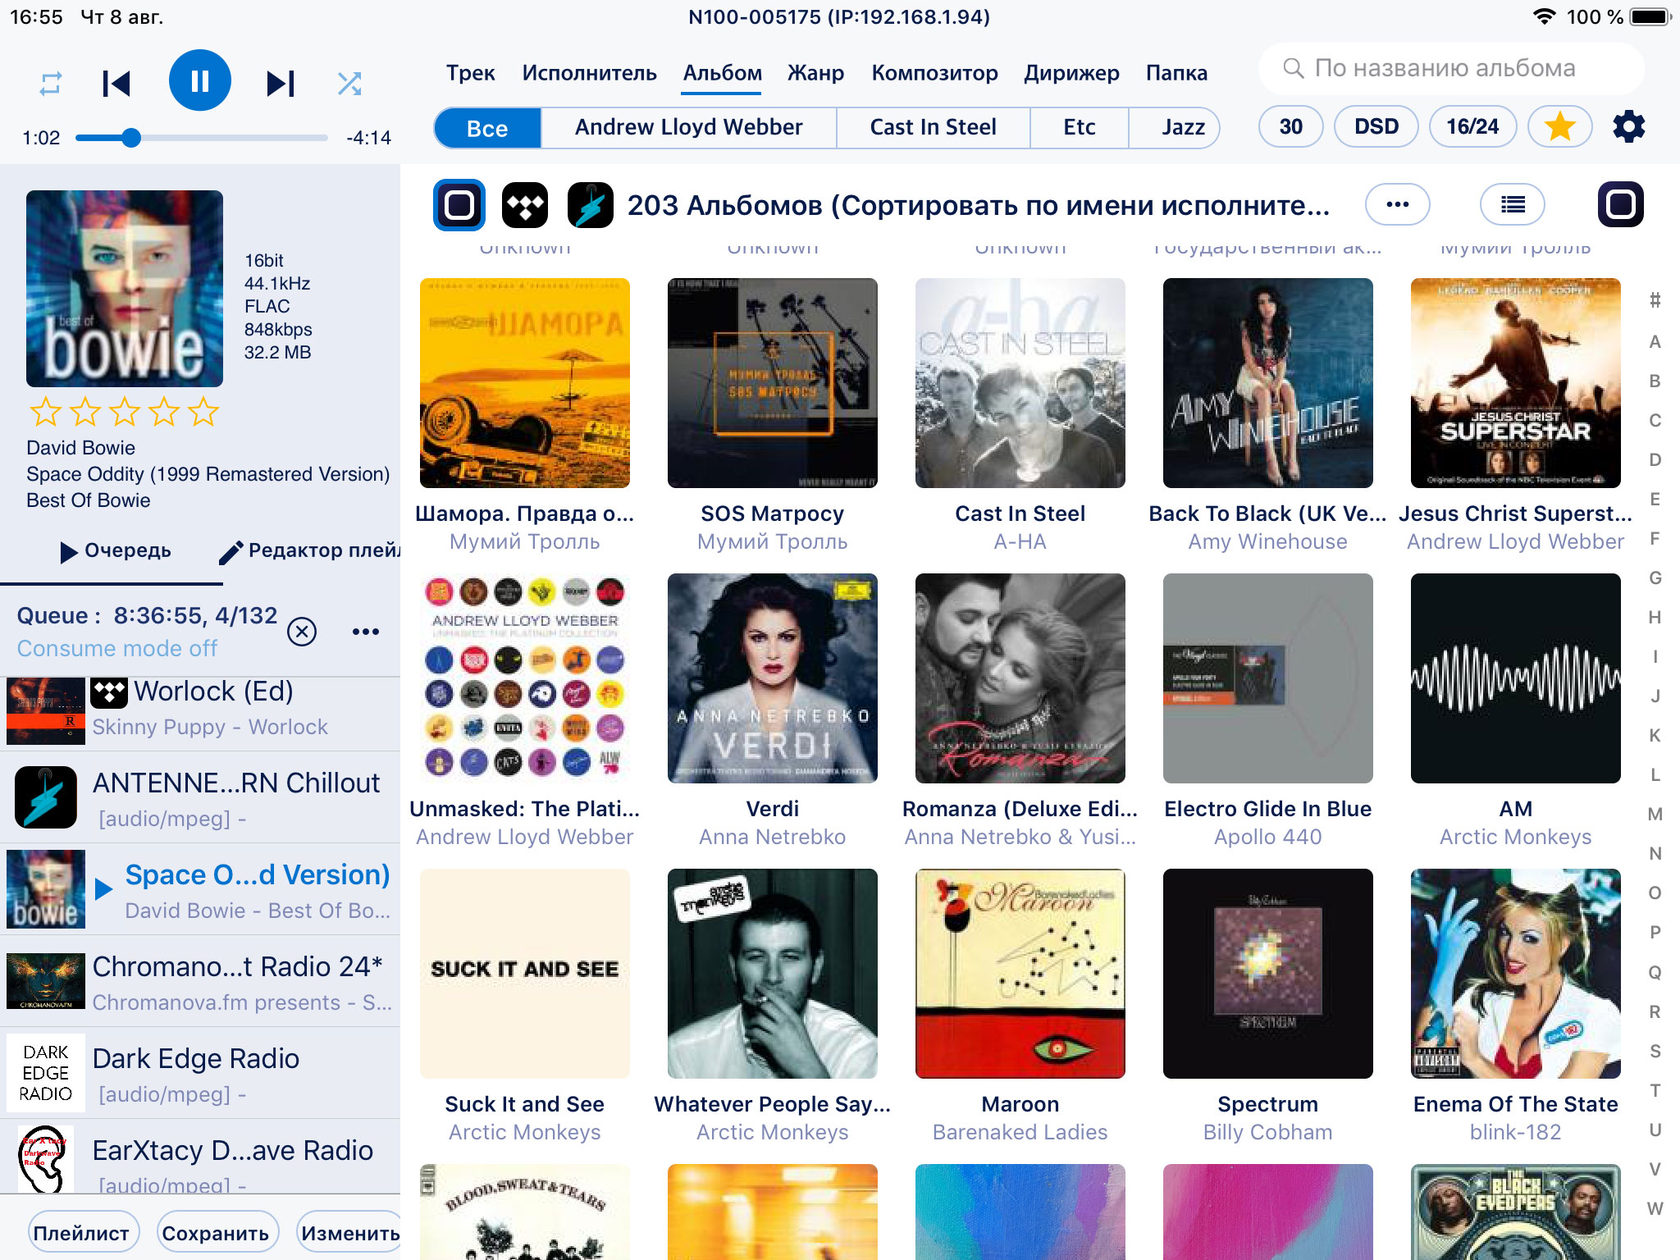Open the Дирижер tab
Image resolution: width=1680 pixels, height=1260 pixels.
coord(1071,73)
